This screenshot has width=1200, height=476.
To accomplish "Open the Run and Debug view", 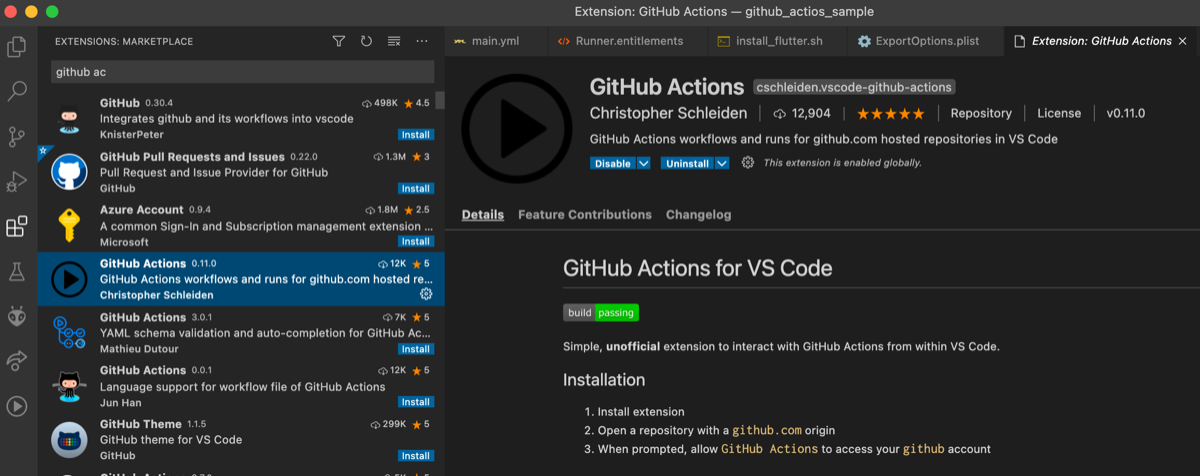I will pos(17,182).
